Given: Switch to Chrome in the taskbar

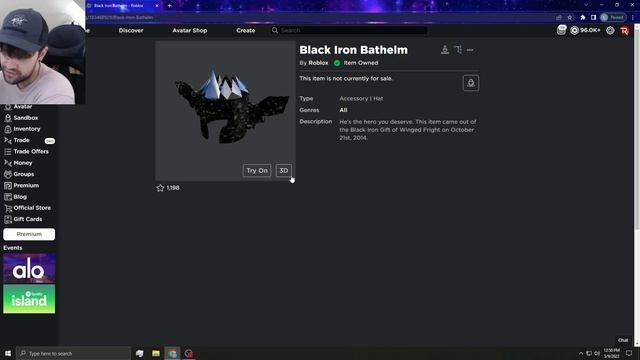Looking at the screenshot, I should [x=172, y=353].
